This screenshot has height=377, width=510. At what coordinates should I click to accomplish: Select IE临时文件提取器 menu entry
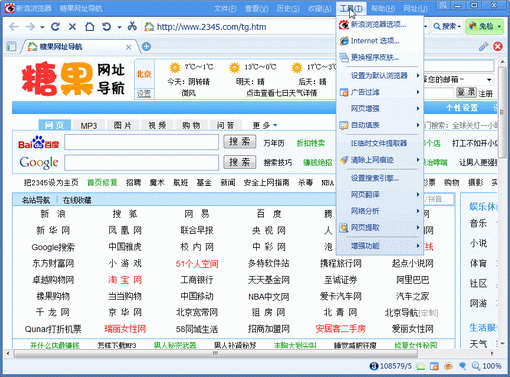(x=379, y=143)
